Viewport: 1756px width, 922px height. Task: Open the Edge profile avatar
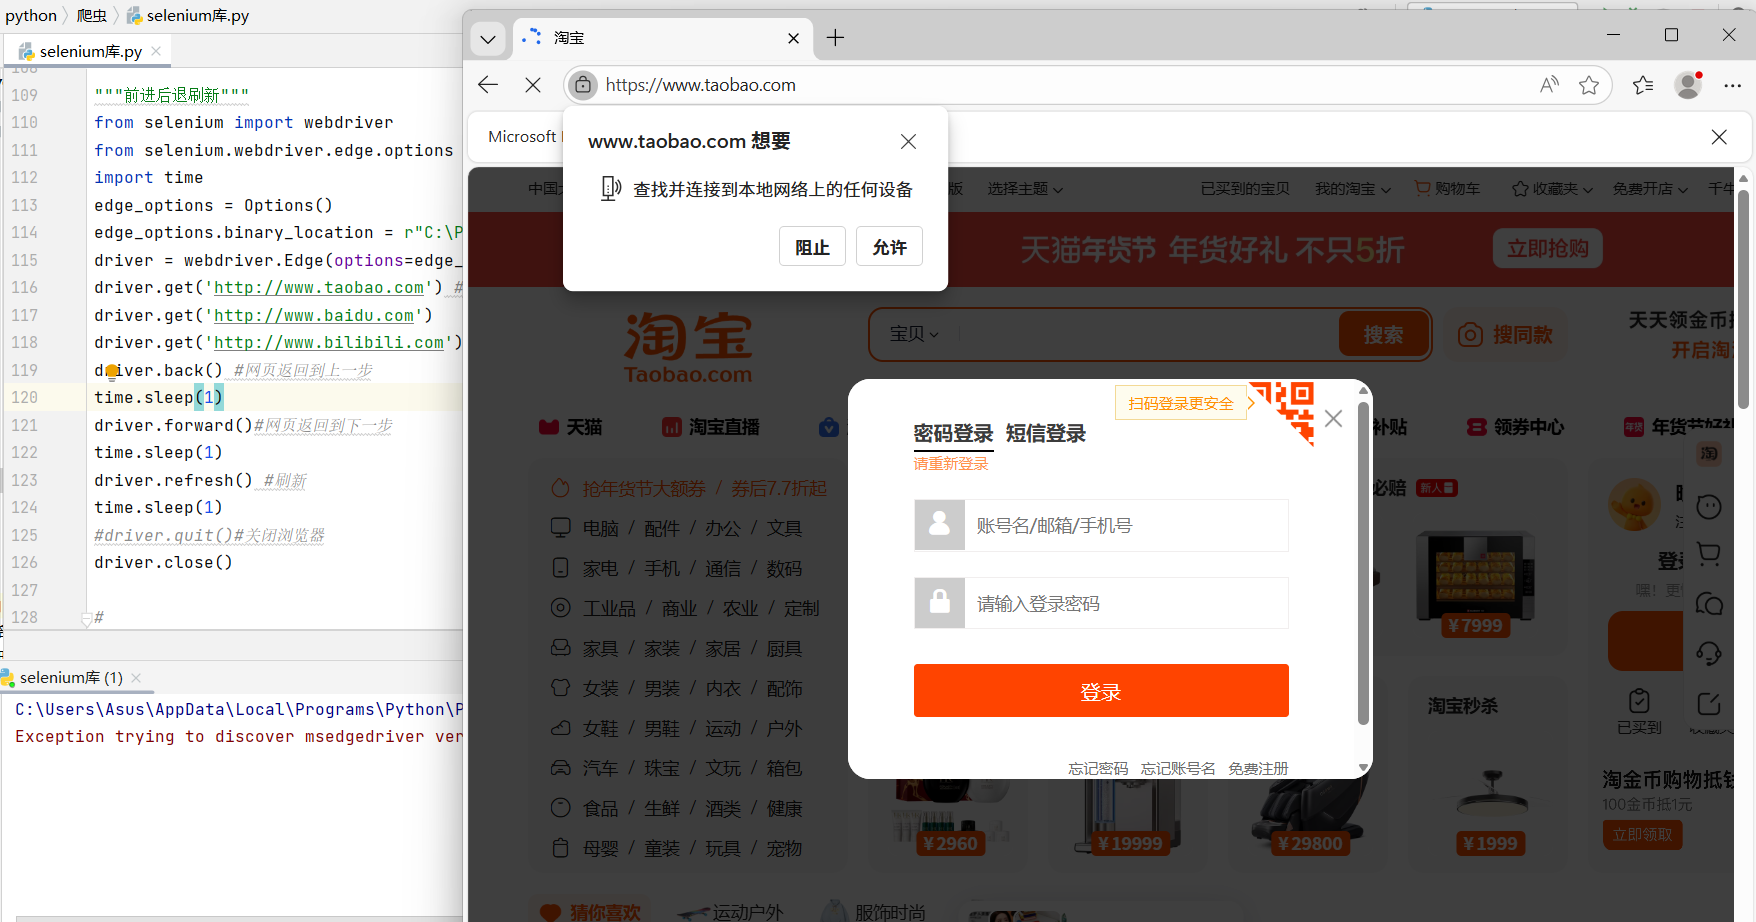tap(1688, 85)
